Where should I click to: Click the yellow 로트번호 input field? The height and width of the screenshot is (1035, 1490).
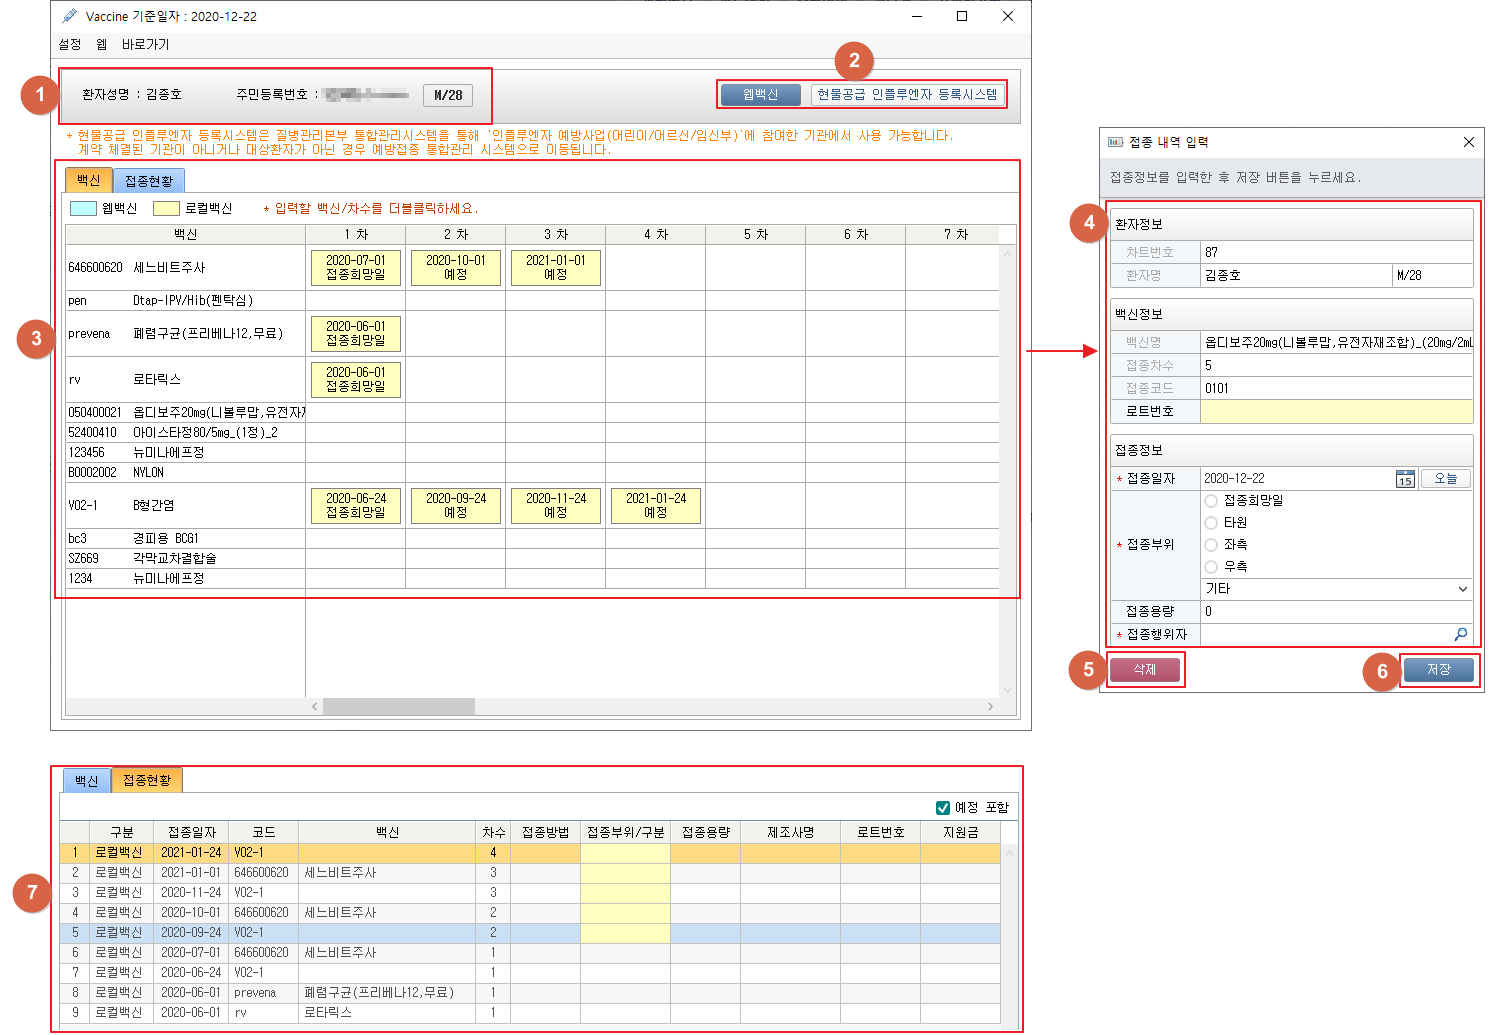[1335, 411]
